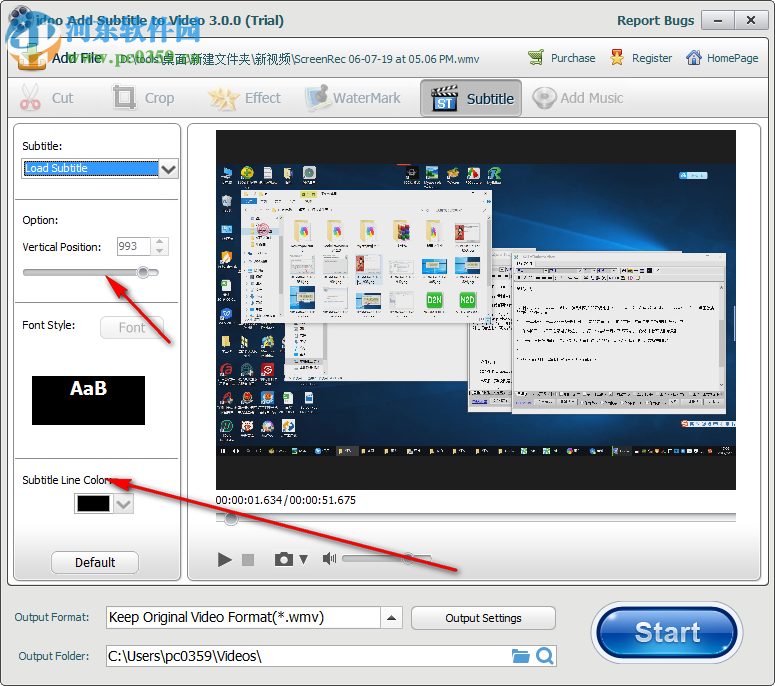The height and width of the screenshot is (686, 775).
Task: Open Output Settings
Action: pos(483,618)
